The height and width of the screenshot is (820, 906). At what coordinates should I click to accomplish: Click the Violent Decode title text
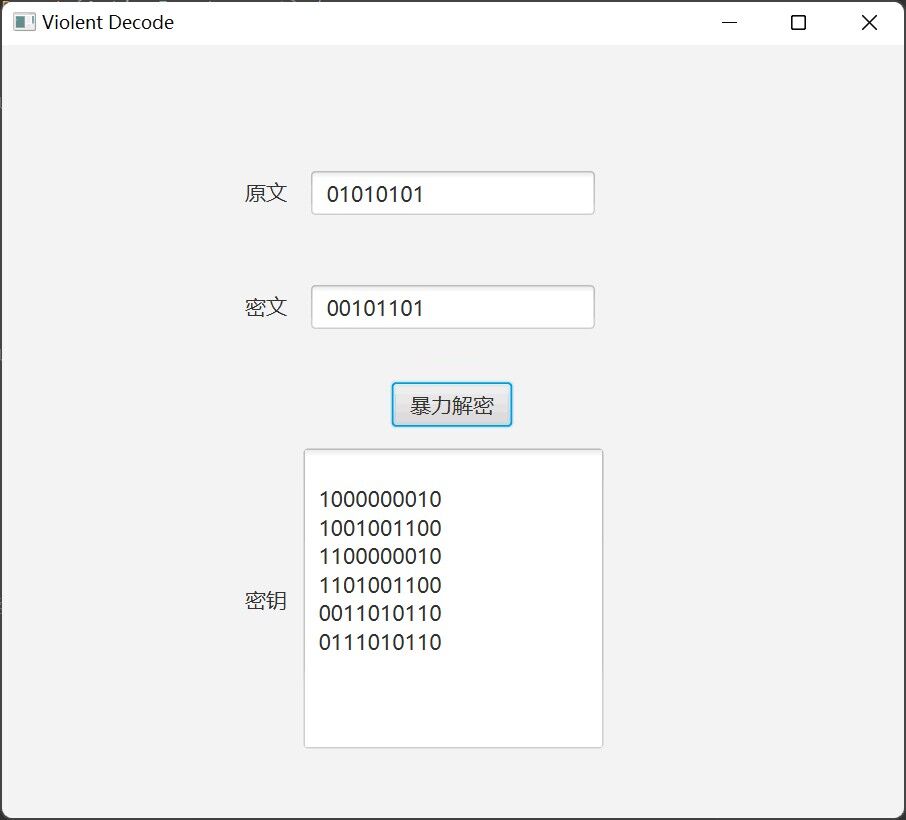coord(108,22)
